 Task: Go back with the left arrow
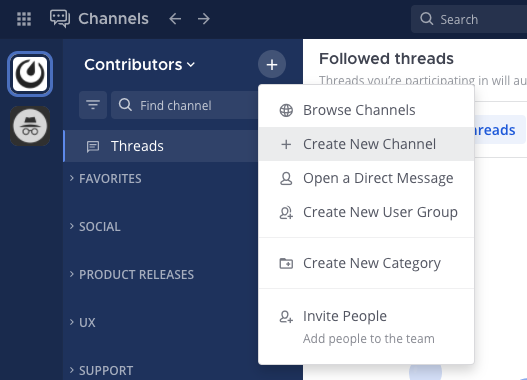point(175,19)
